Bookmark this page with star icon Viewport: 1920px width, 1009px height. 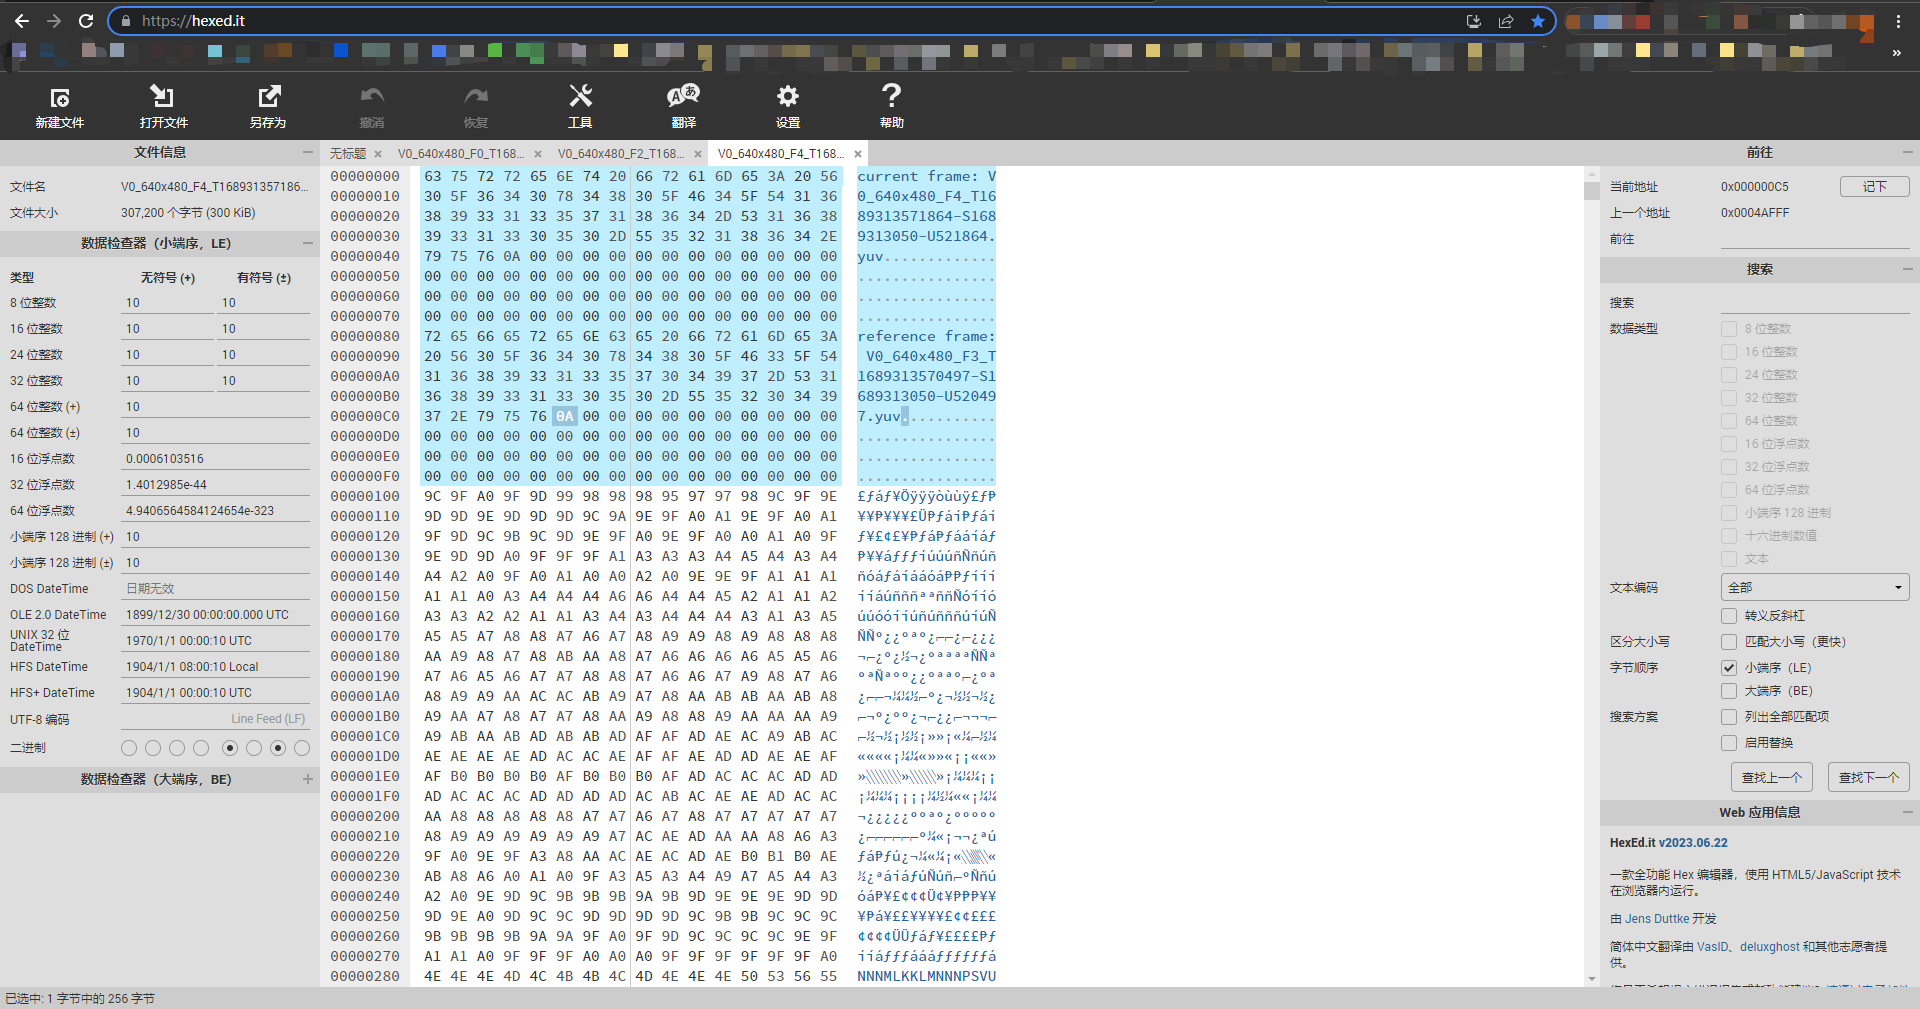[1538, 21]
